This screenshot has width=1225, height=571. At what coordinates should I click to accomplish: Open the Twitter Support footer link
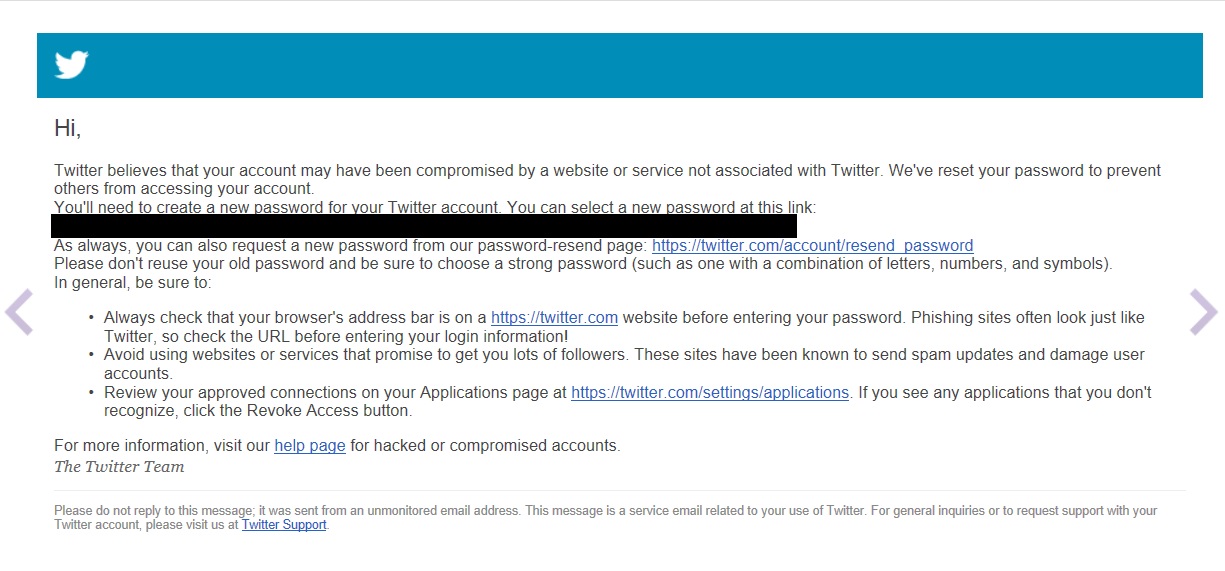coord(284,525)
